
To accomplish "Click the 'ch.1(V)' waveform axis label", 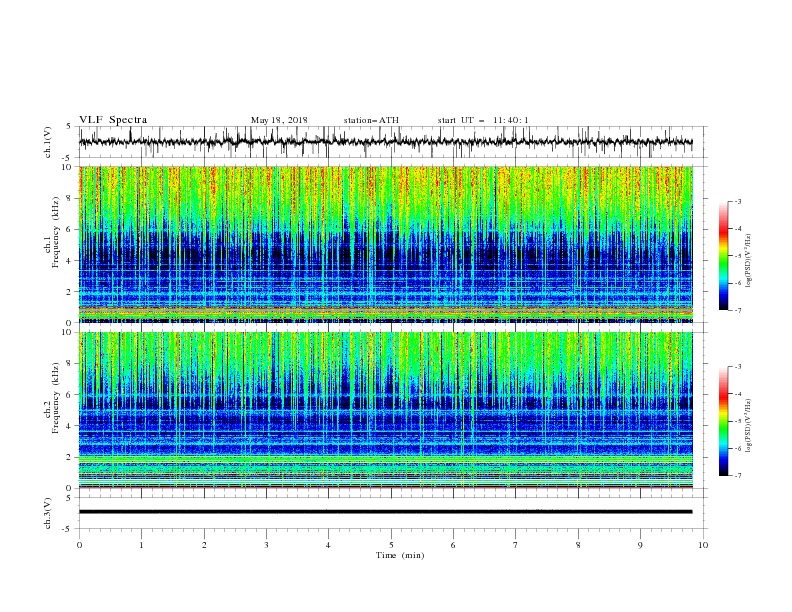I will [x=47, y=142].
